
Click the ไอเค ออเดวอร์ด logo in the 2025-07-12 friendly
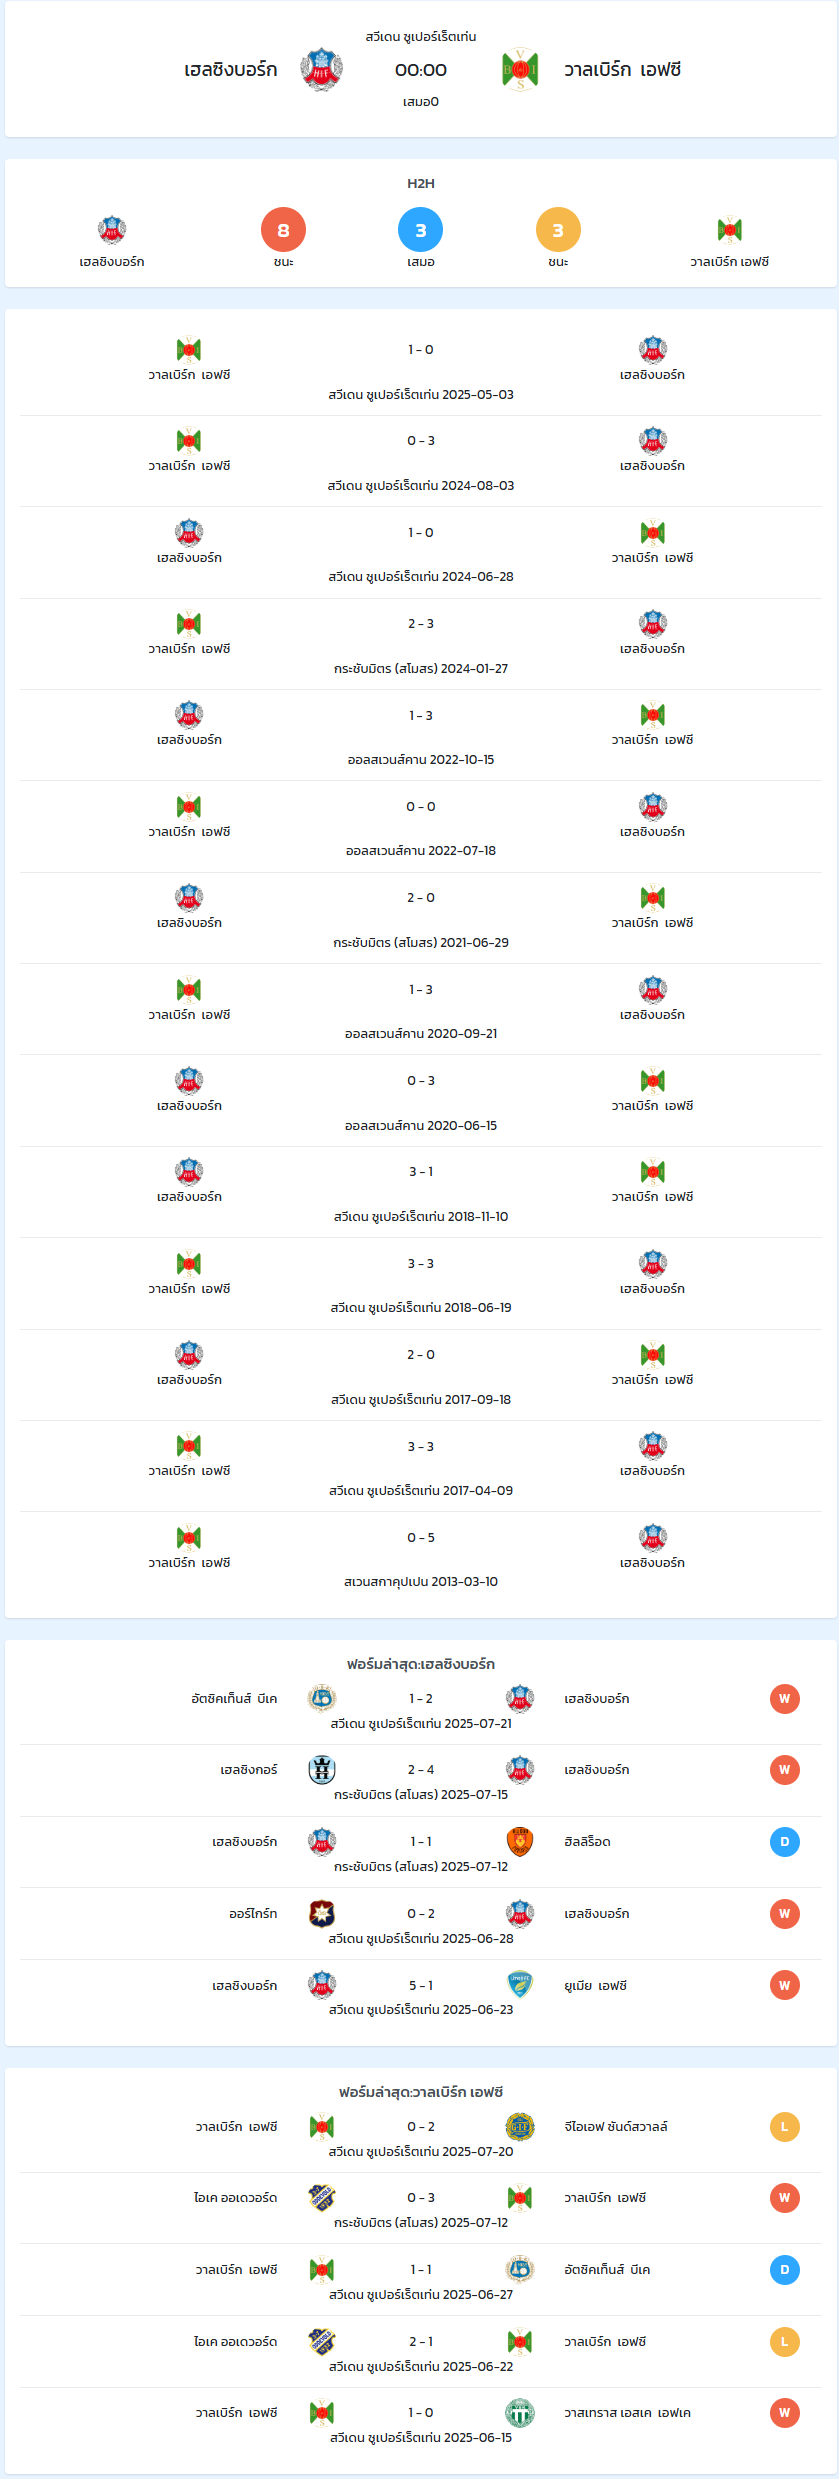(322, 2197)
